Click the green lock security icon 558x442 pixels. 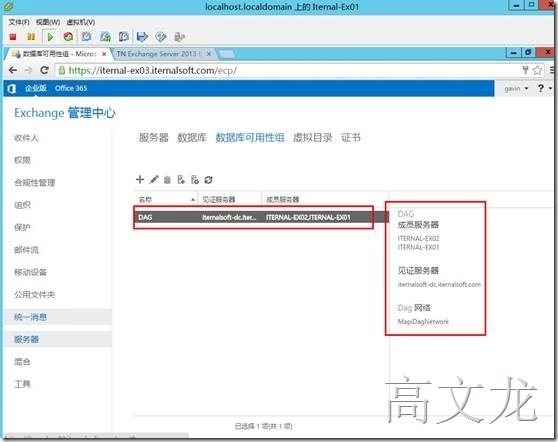pyautogui.click(x=62, y=70)
